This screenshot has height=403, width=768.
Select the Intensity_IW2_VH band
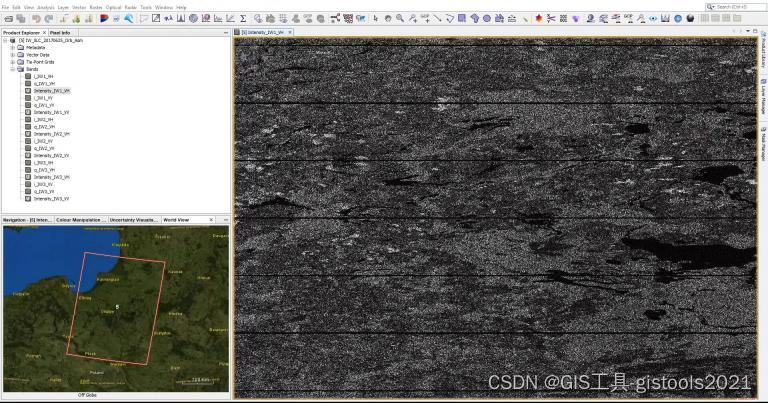(51, 134)
